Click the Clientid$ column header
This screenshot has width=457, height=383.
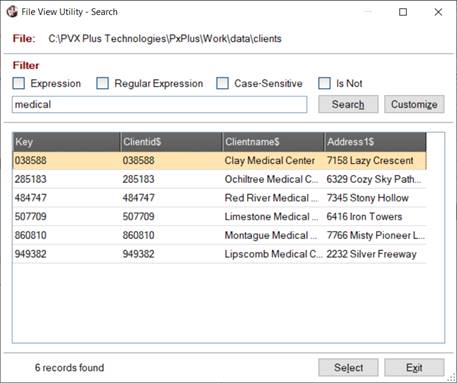(171, 142)
